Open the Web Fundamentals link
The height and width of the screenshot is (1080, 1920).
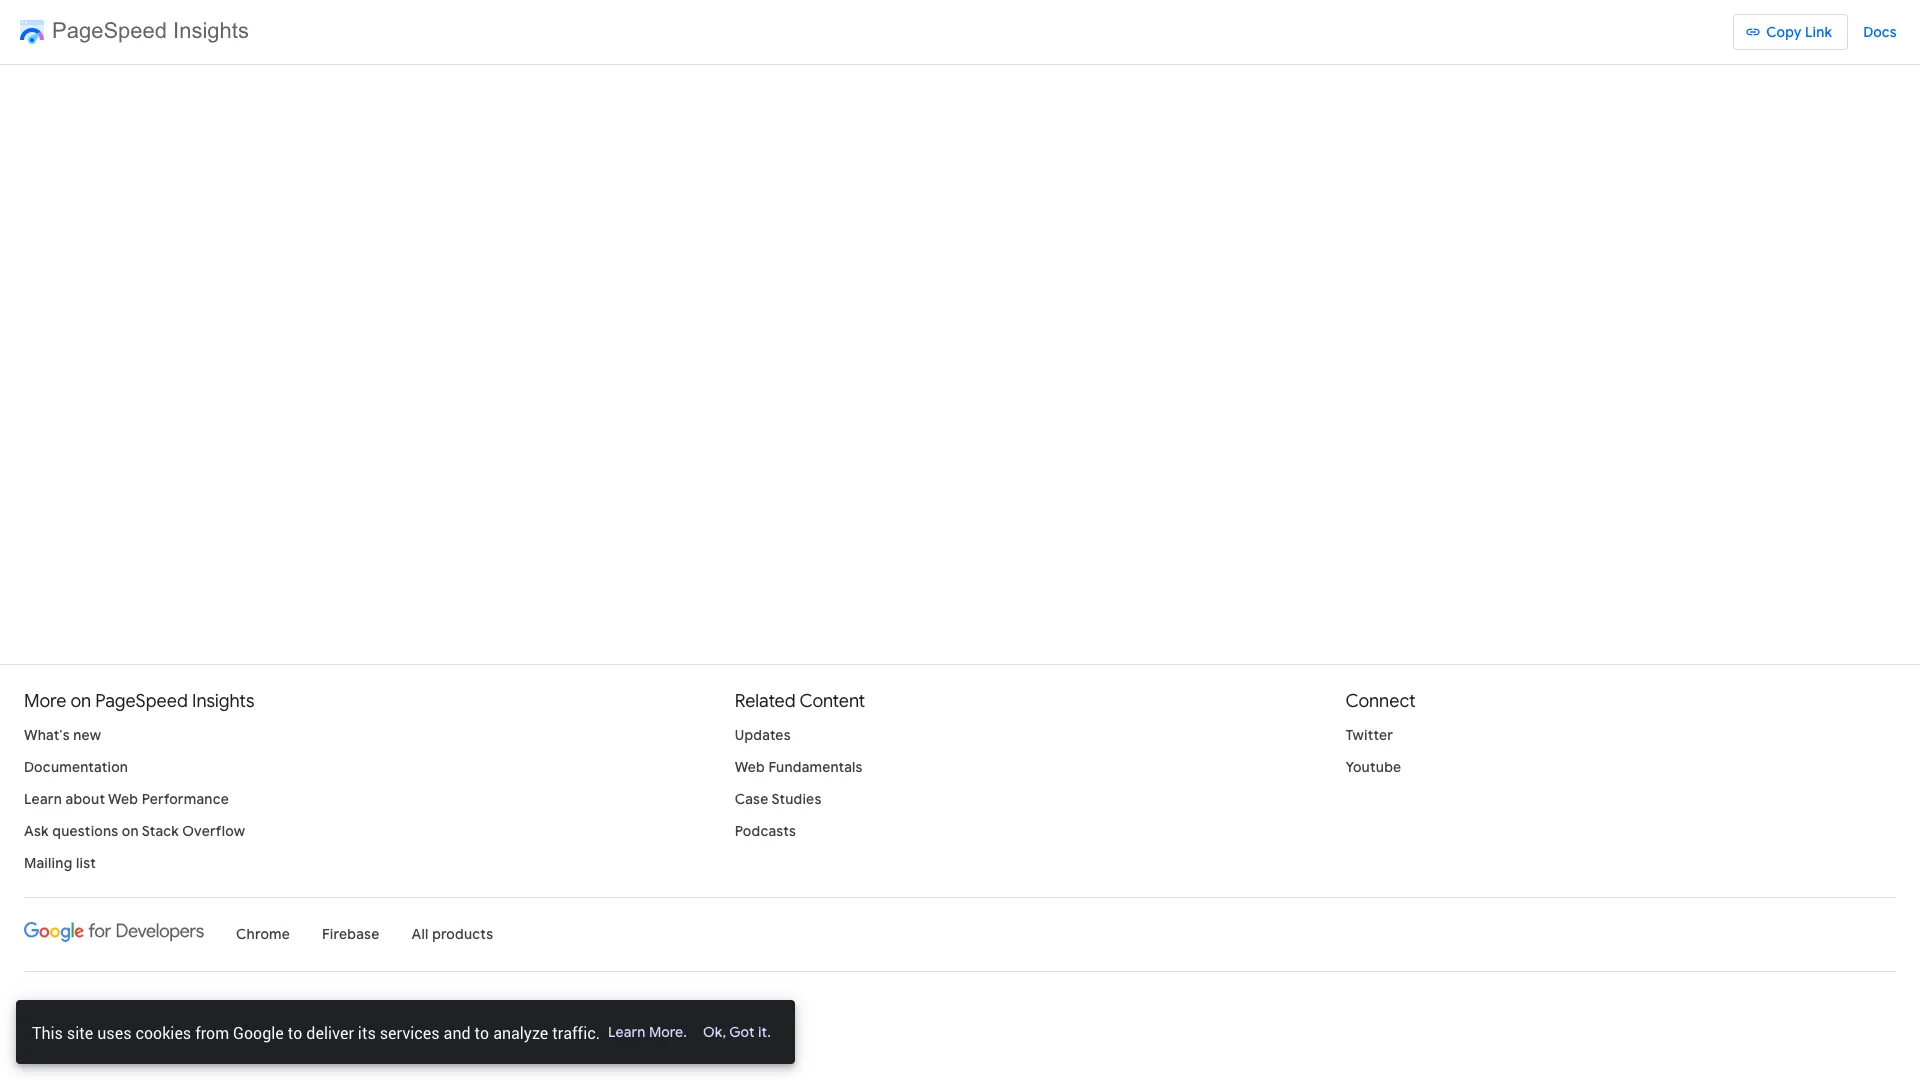798,767
